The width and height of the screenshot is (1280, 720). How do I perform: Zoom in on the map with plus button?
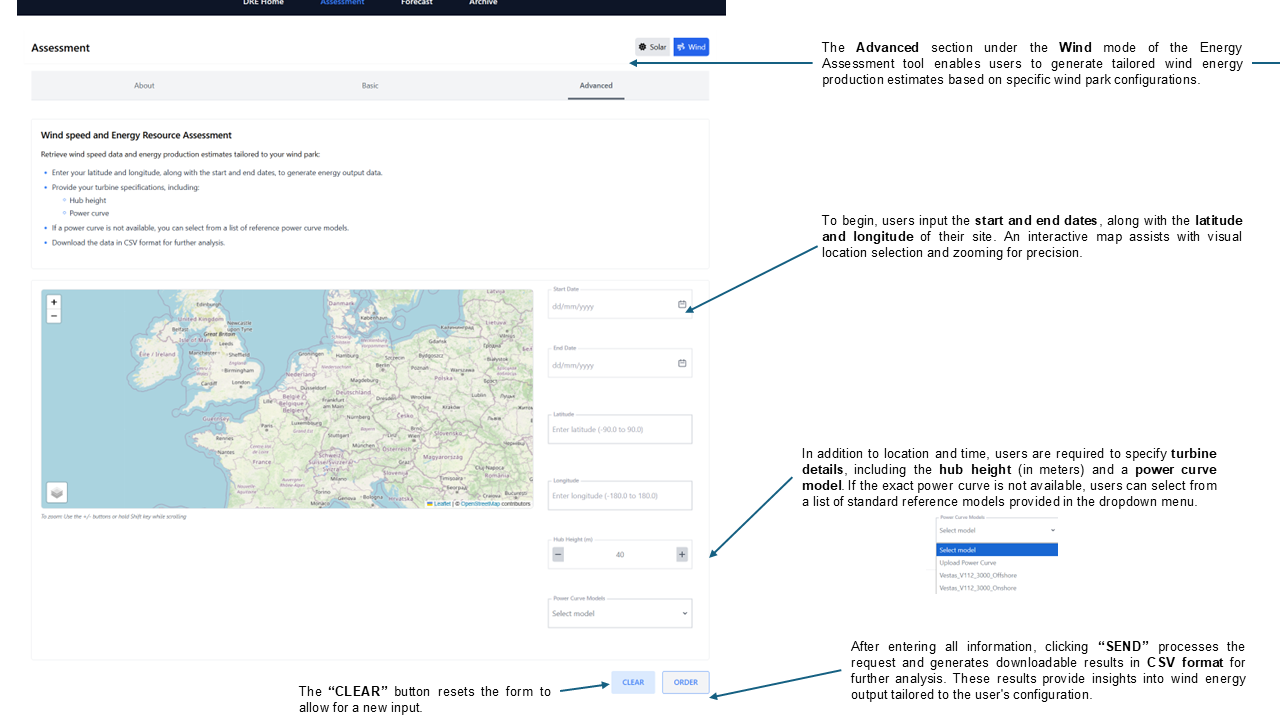click(54, 302)
